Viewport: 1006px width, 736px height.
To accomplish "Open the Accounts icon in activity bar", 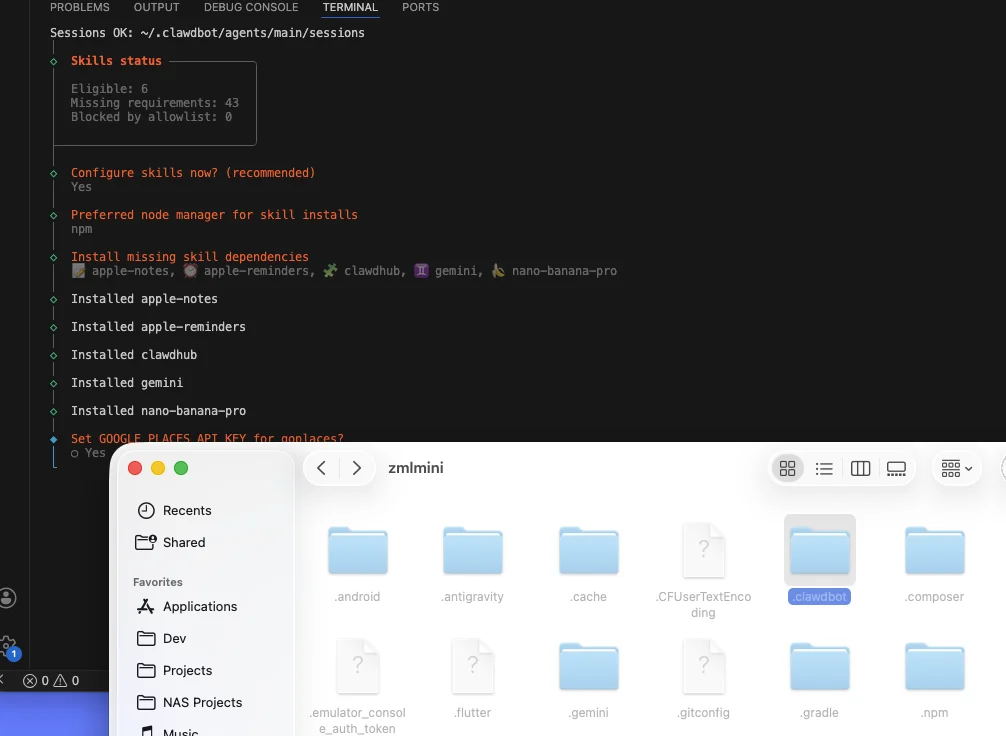I will coord(8,598).
